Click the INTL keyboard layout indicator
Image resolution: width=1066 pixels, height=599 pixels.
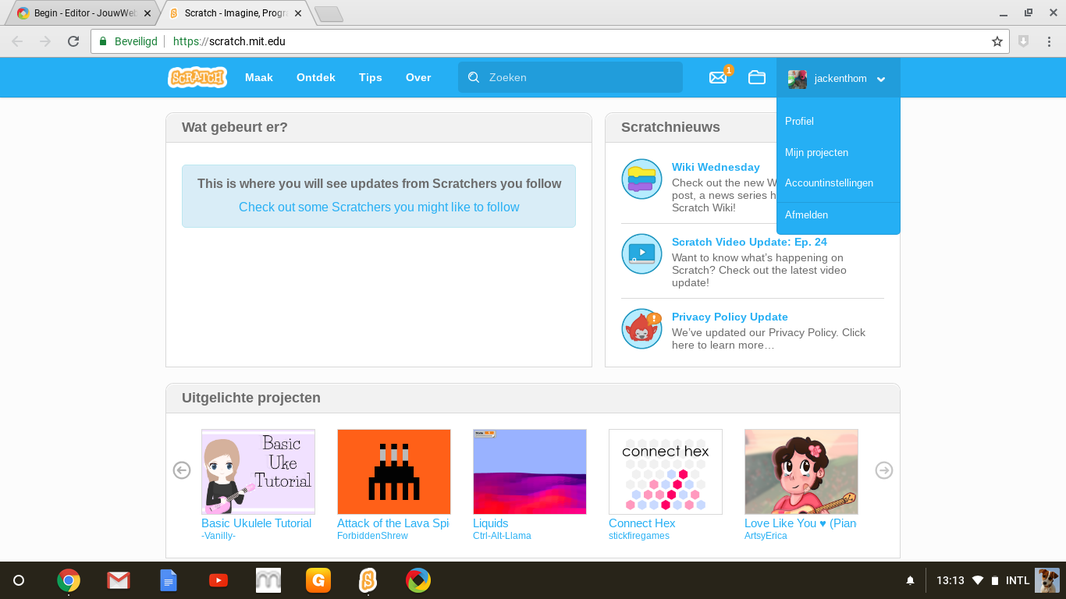pos(1018,581)
